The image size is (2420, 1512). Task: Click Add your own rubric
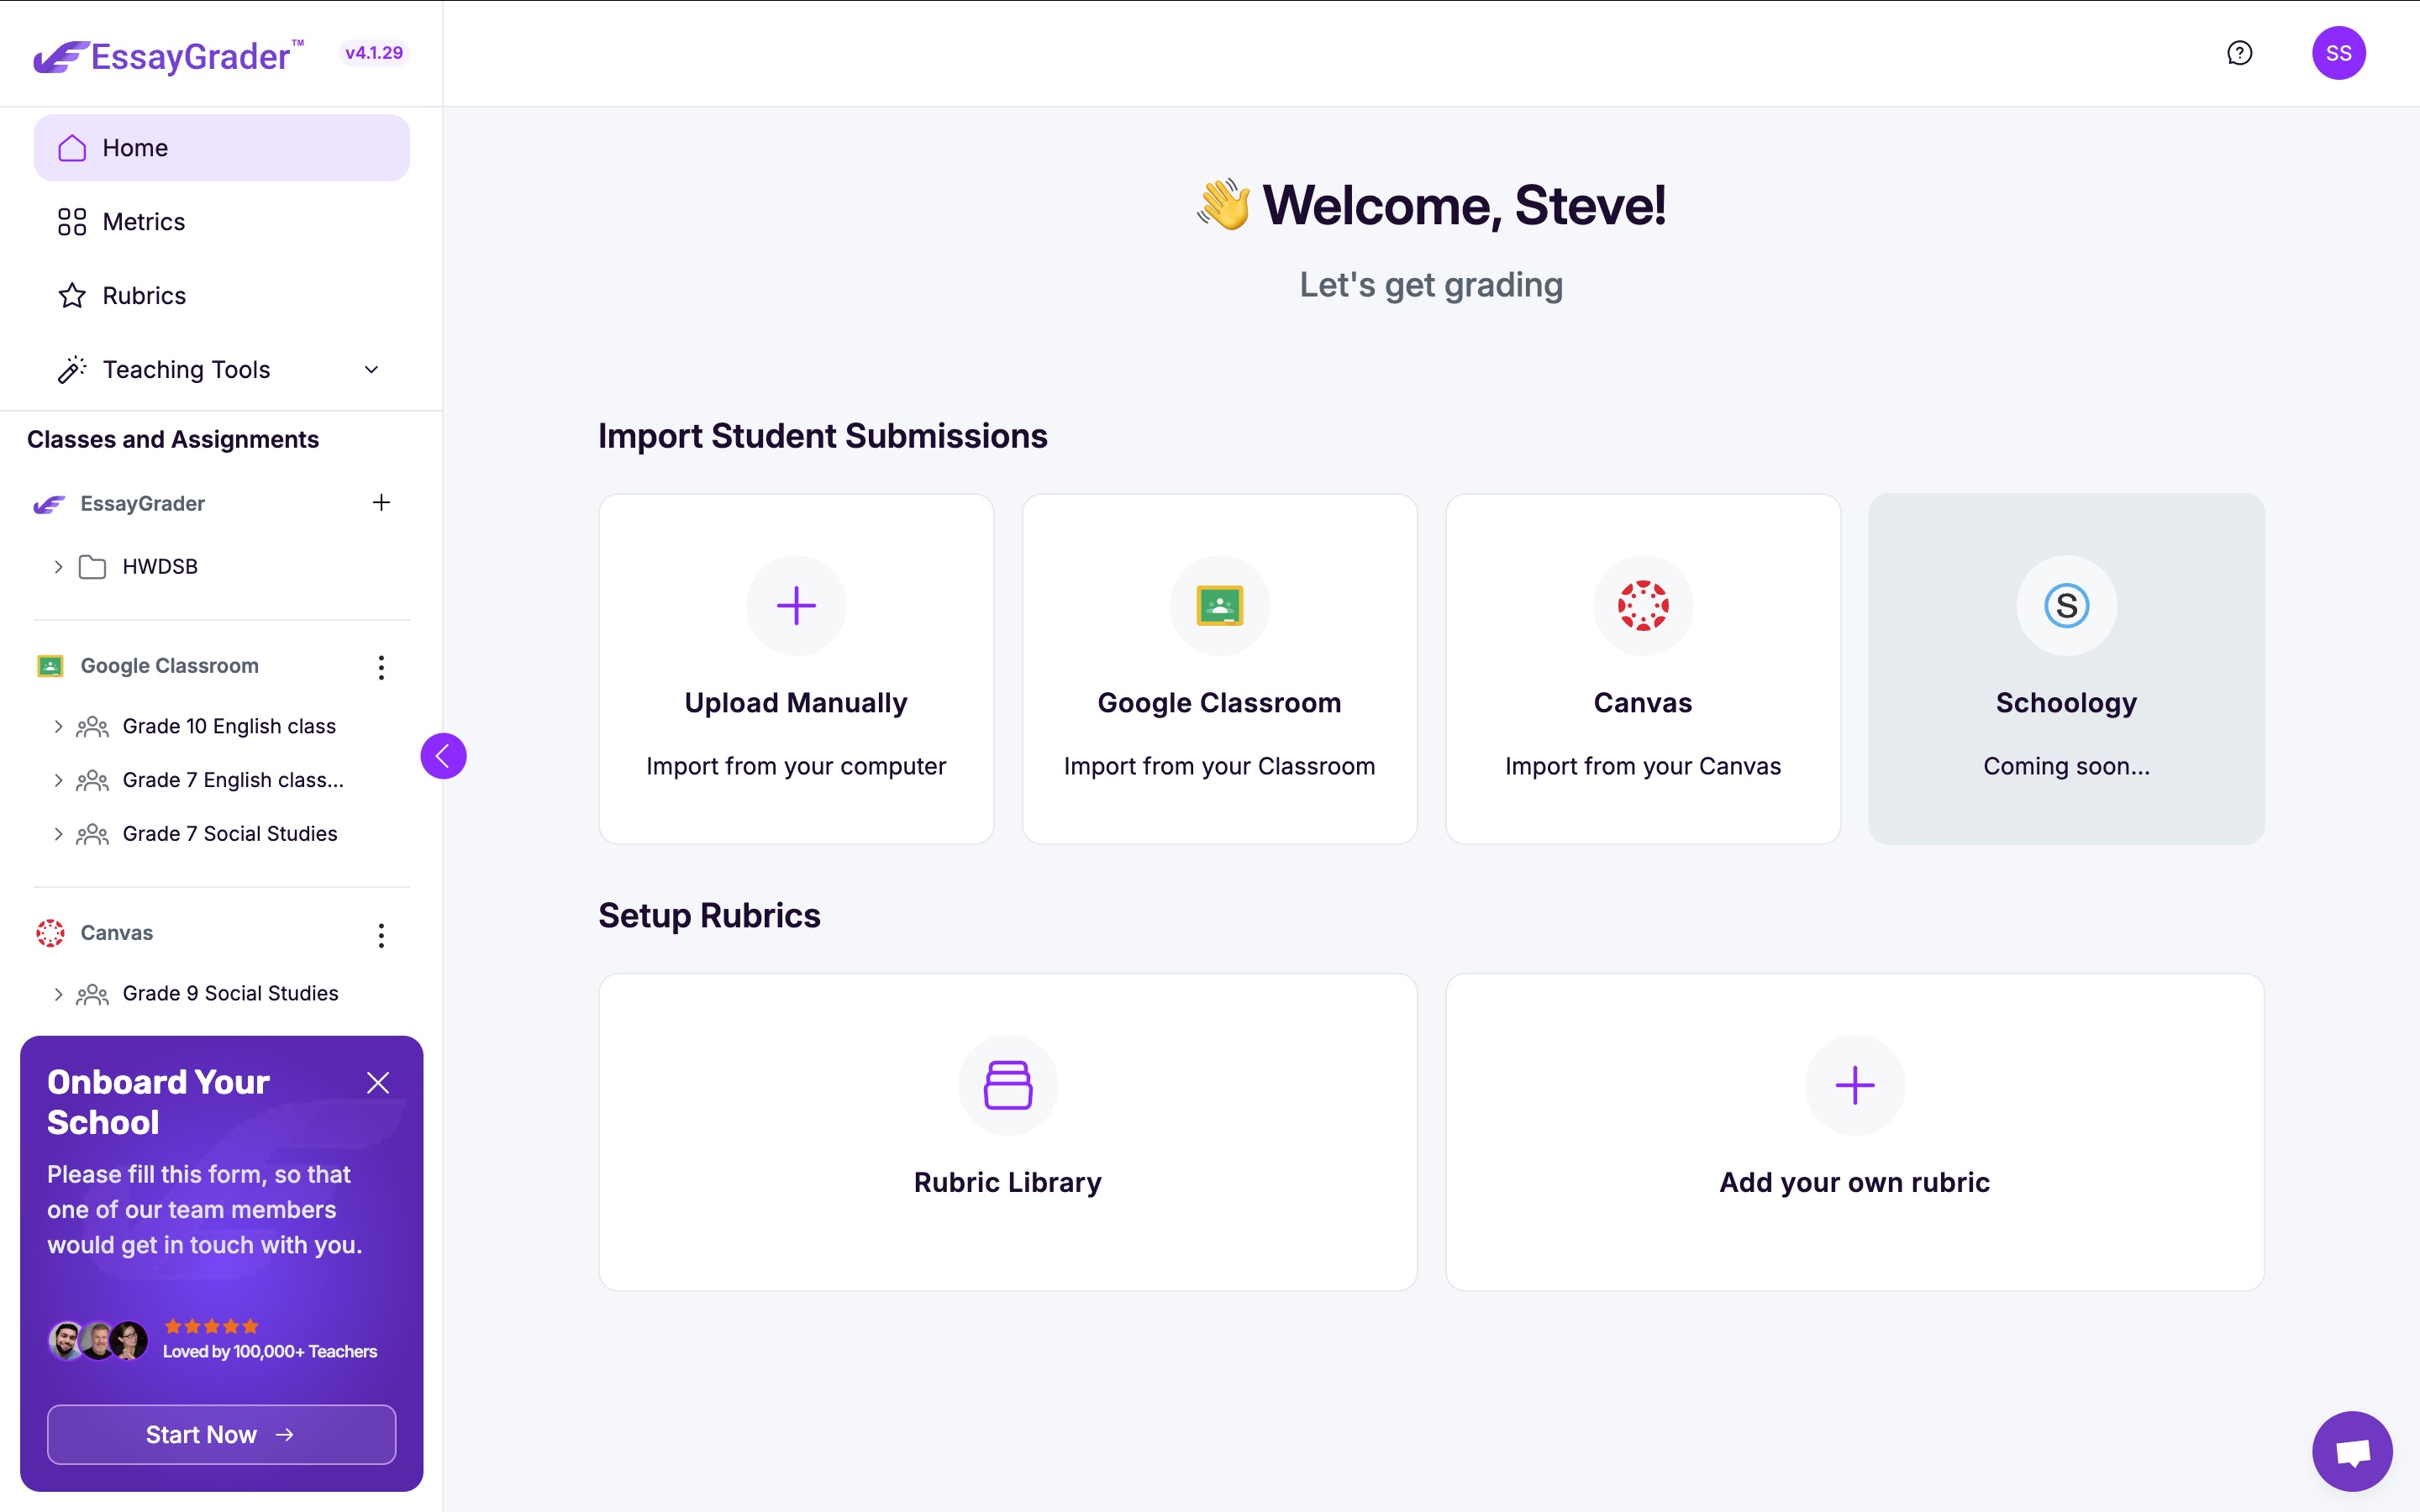point(1854,1132)
